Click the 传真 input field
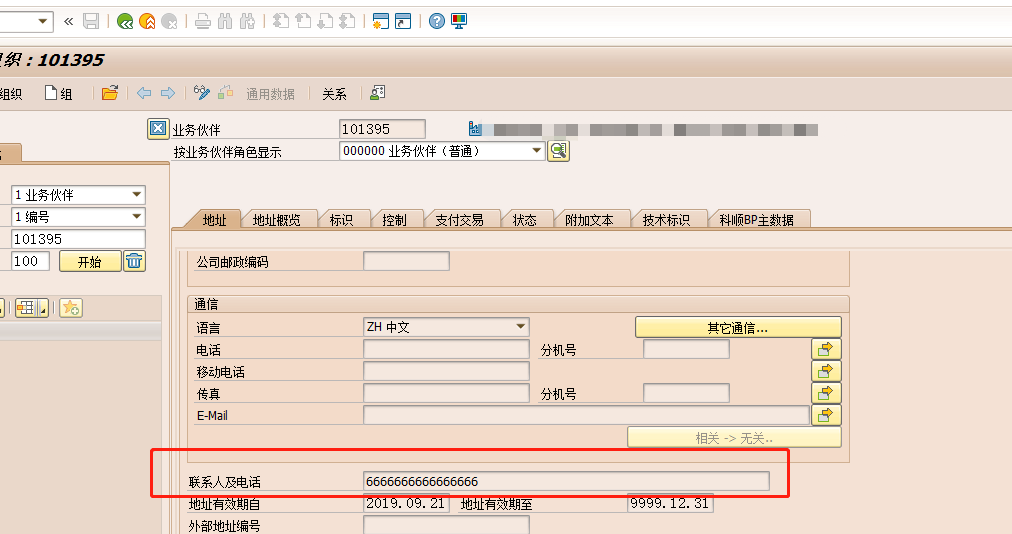This screenshot has height=534, width=1012. (x=447, y=393)
